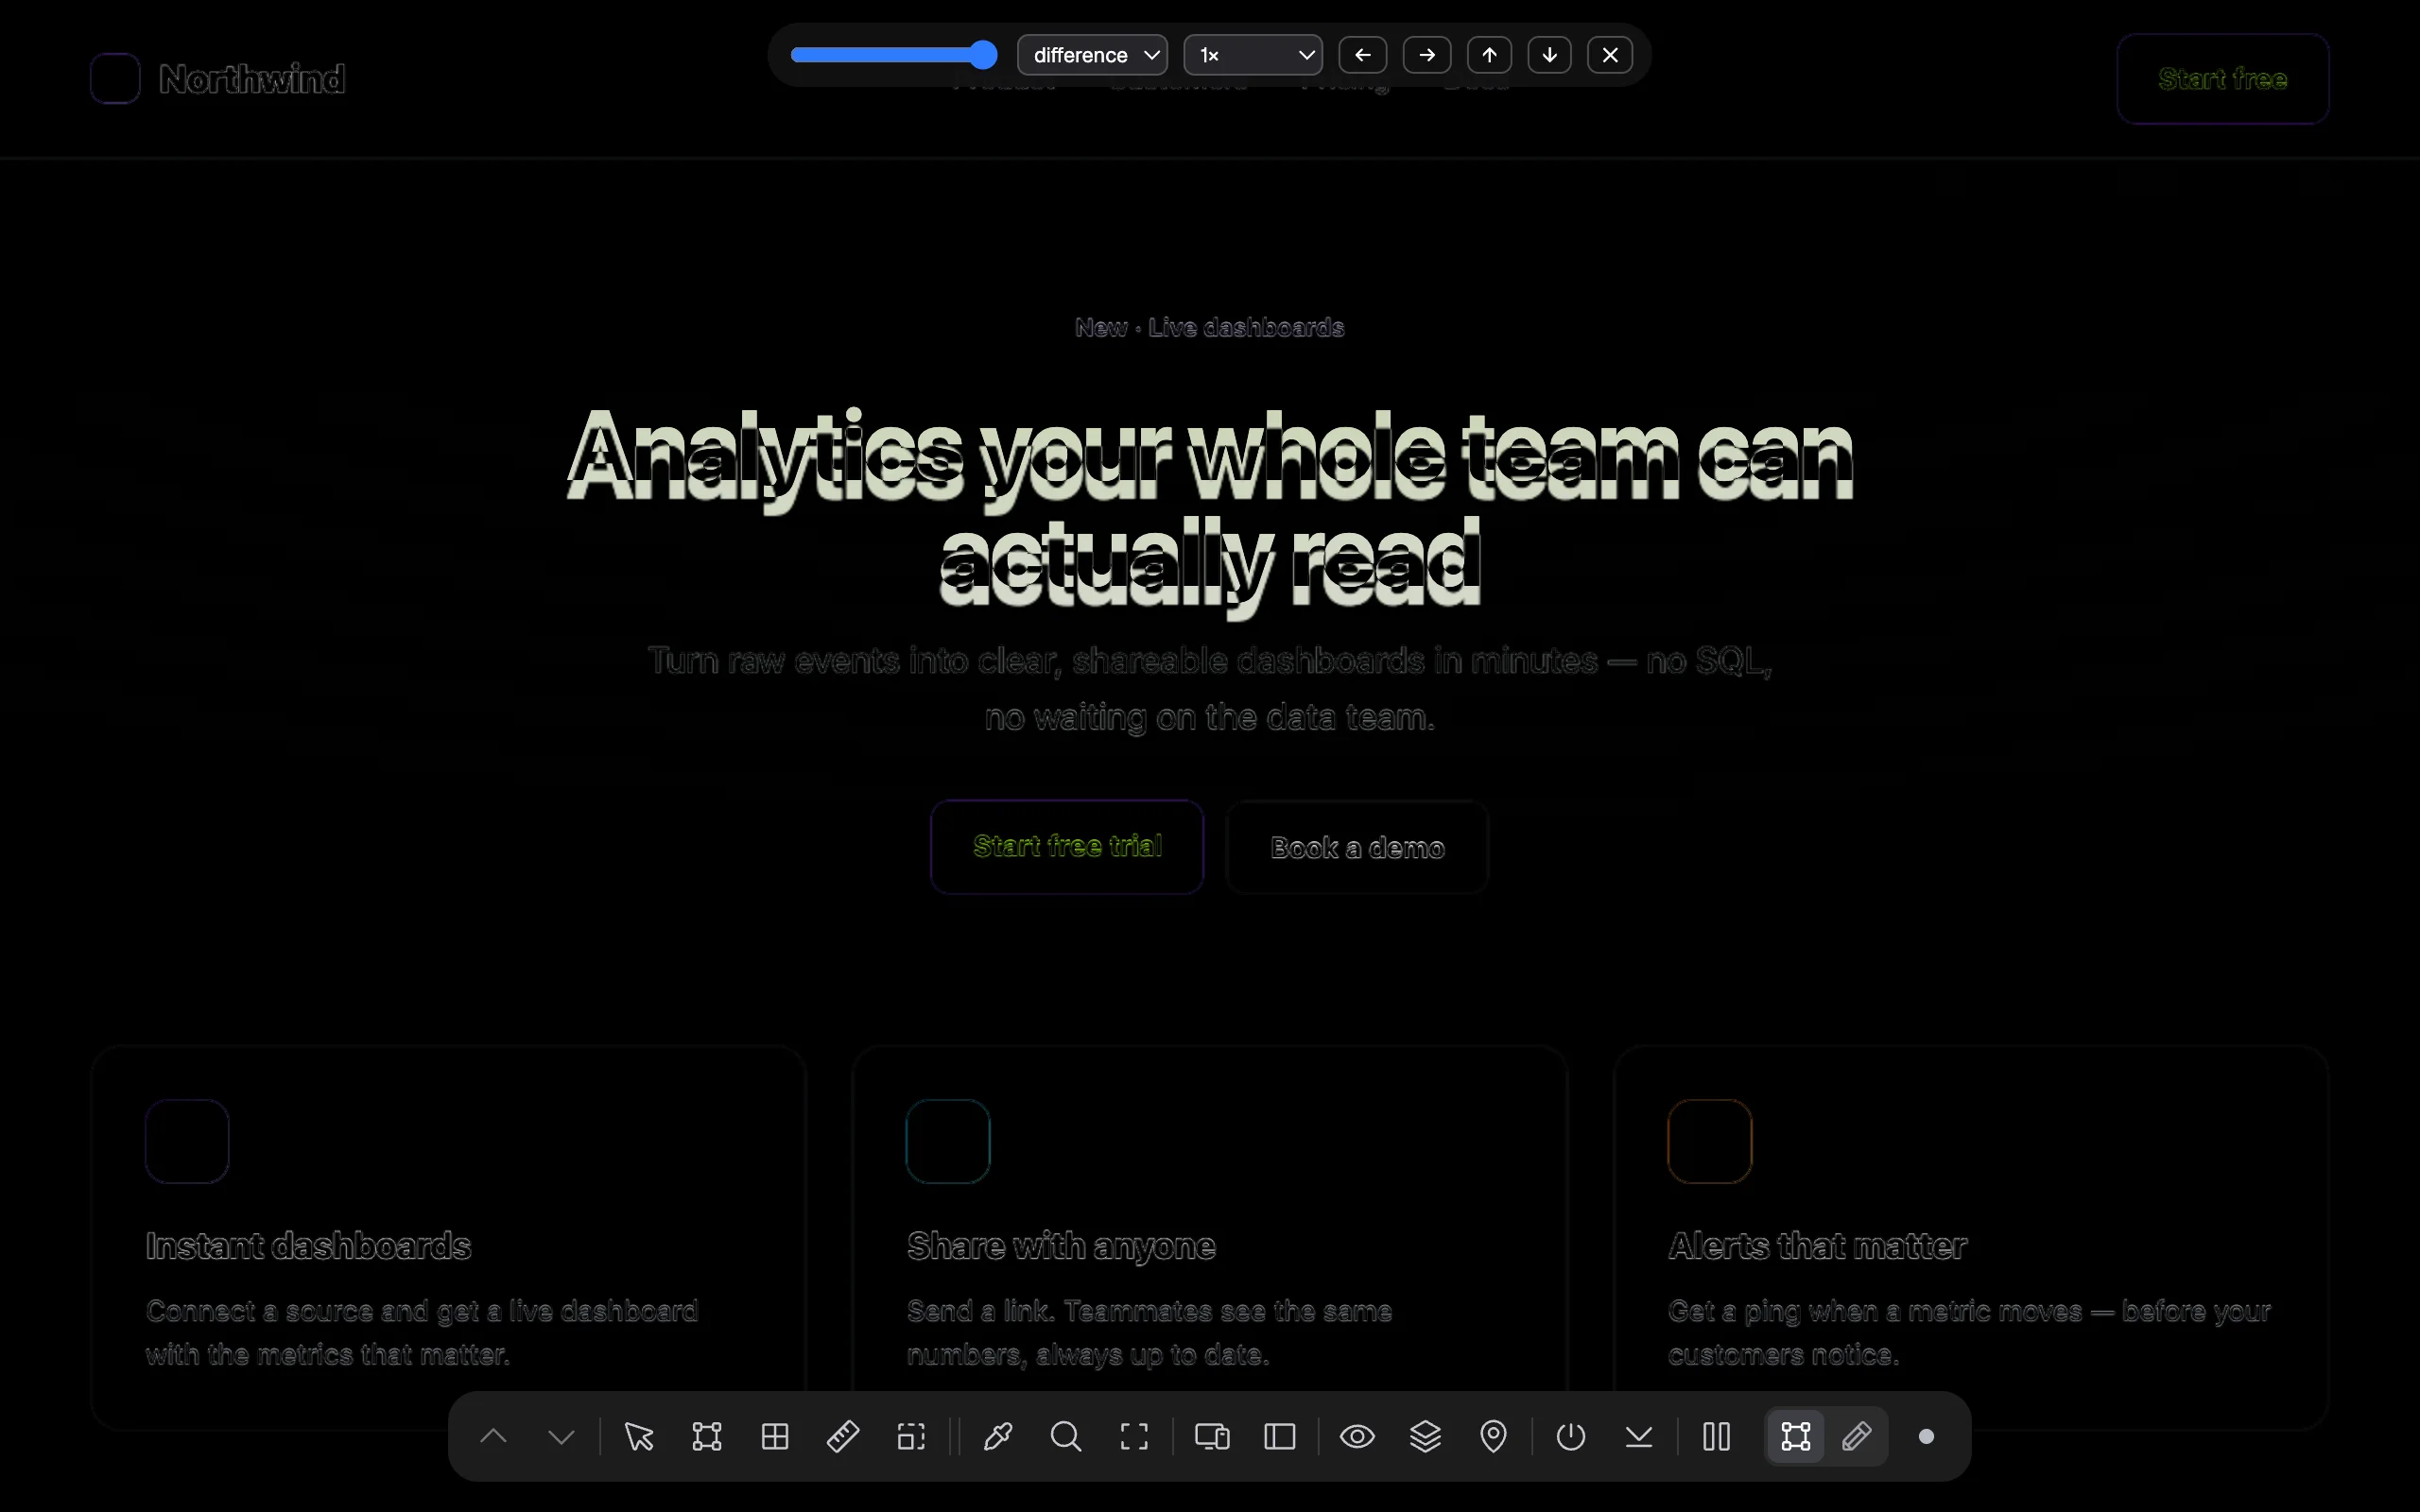Toggle the eye visibility icon
This screenshot has height=1512, width=2420.
1358,1437
